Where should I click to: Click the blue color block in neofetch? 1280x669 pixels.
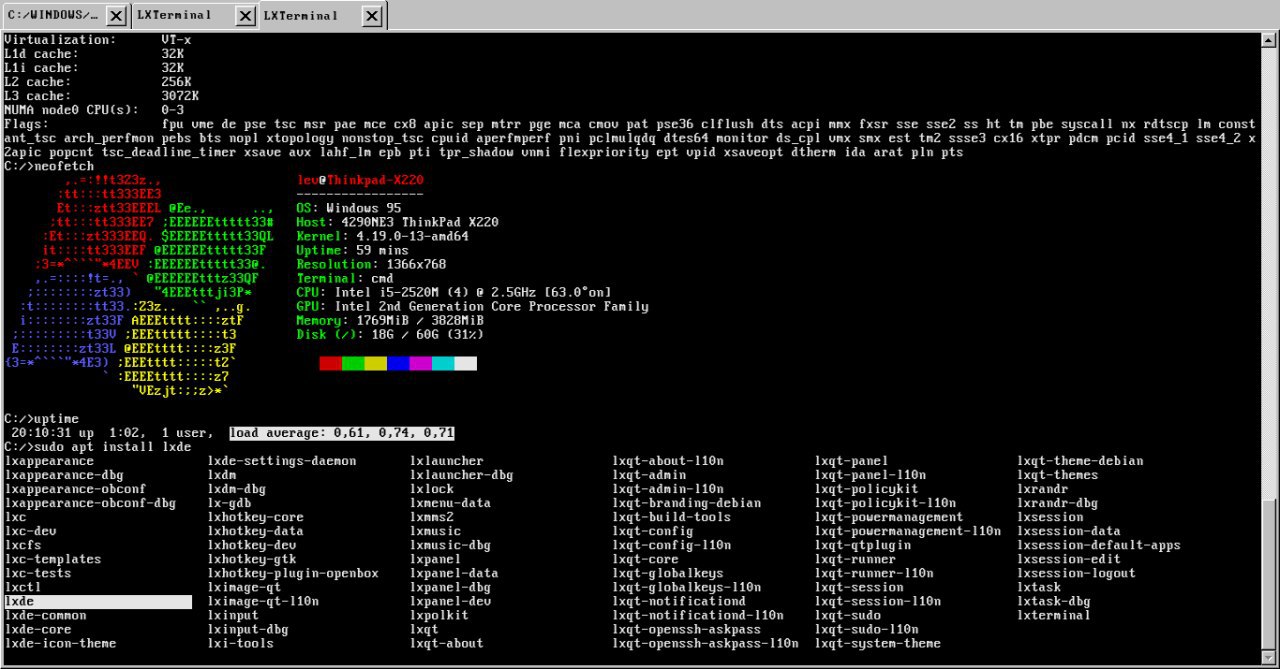tap(398, 363)
